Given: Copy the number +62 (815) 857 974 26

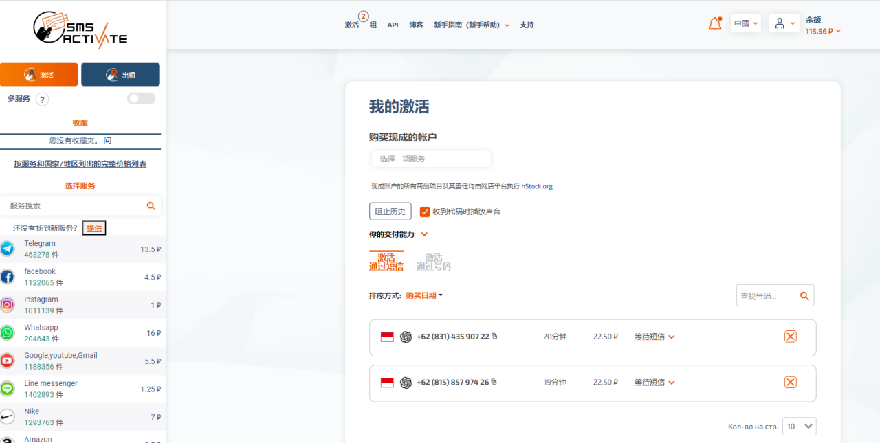Looking at the screenshot, I should (x=494, y=382).
